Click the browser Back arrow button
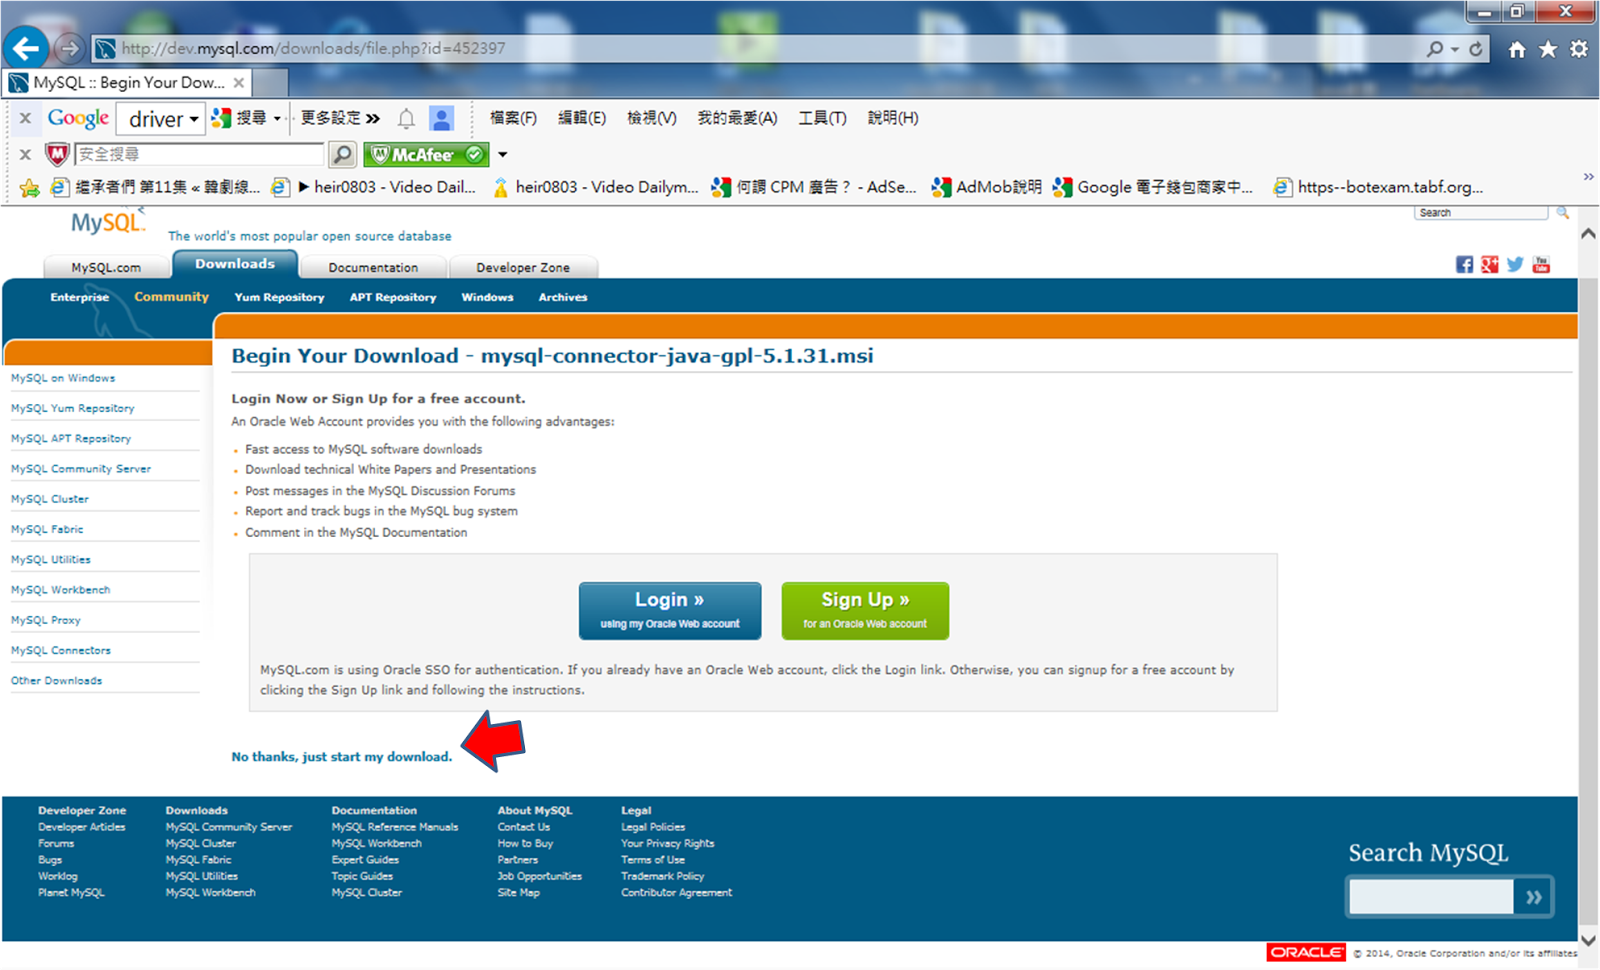Screen dimensions: 1600x970 [x=26, y=48]
